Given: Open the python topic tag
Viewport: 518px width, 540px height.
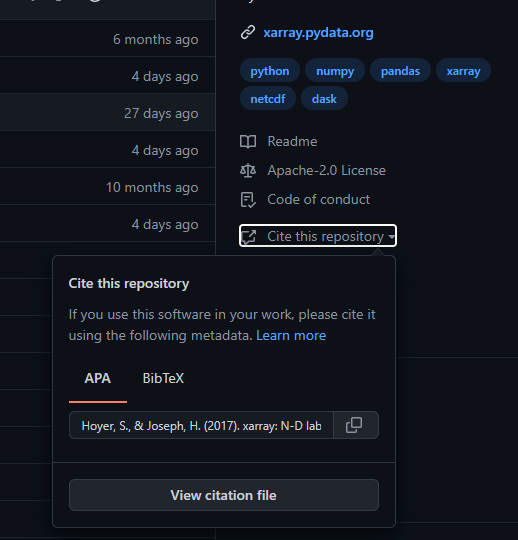Looking at the screenshot, I should 270,71.
